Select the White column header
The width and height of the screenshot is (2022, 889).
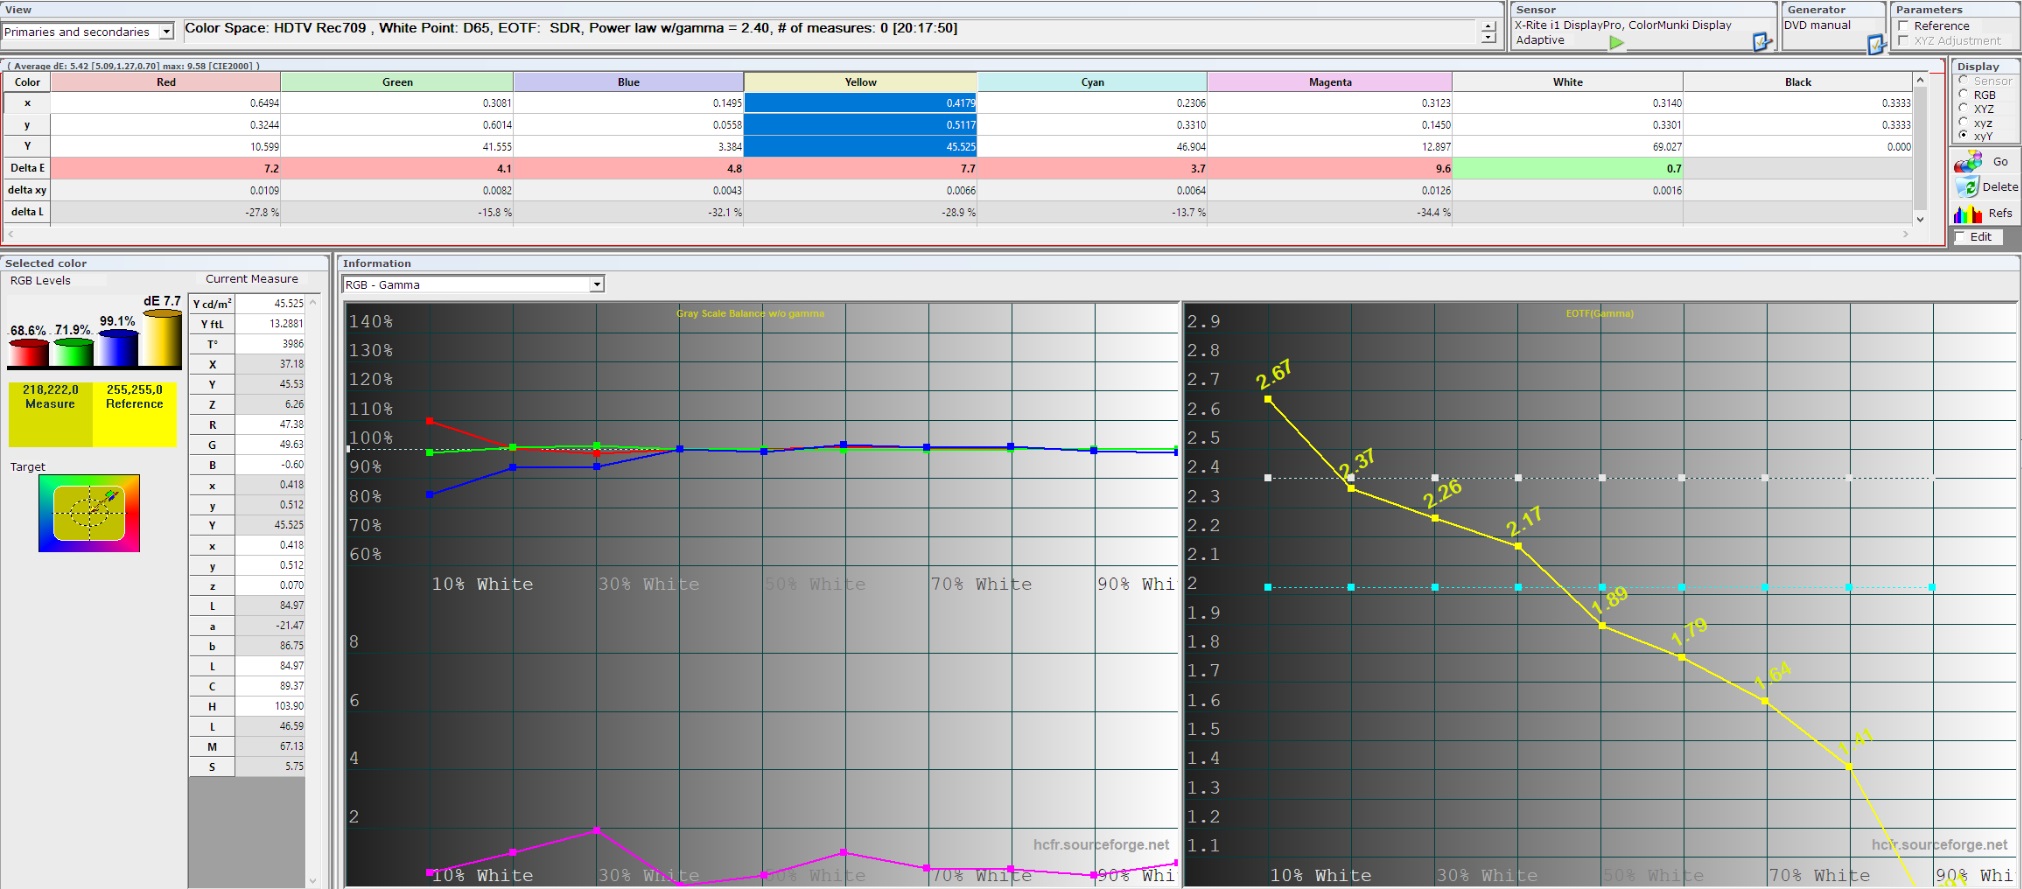pos(1568,82)
